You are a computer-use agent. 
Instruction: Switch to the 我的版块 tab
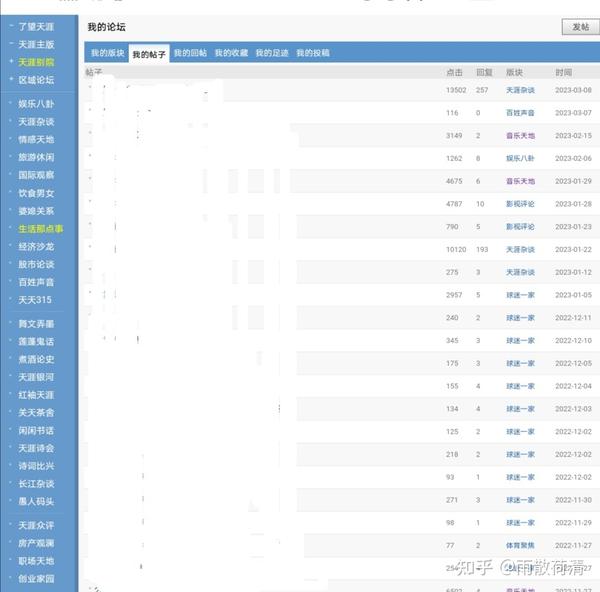point(108,53)
